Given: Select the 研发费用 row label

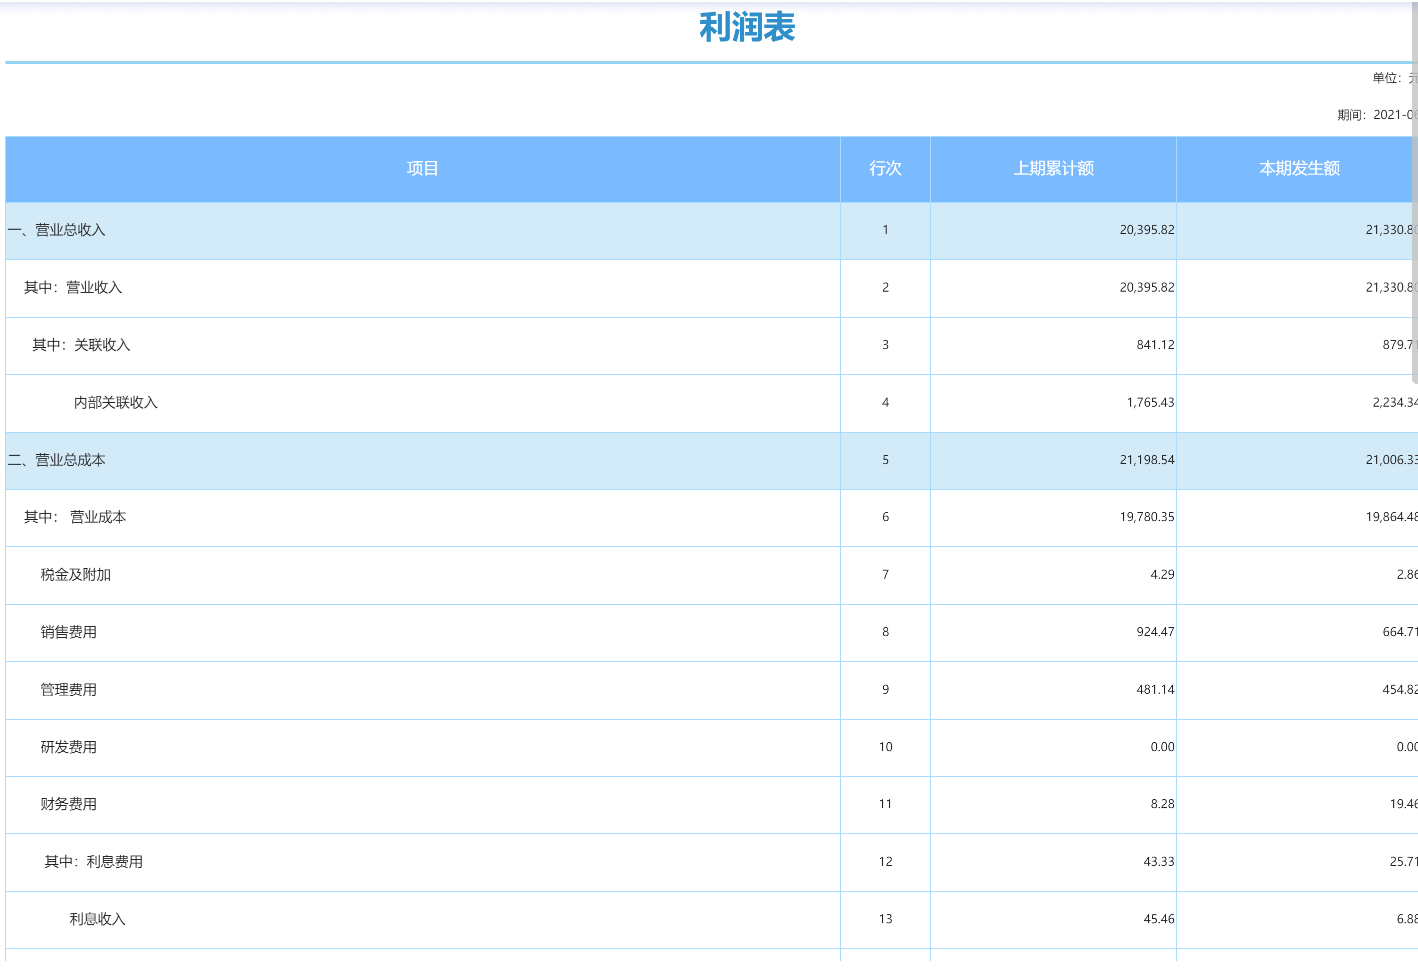Looking at the screenshot, I should (x=69, y=747).
